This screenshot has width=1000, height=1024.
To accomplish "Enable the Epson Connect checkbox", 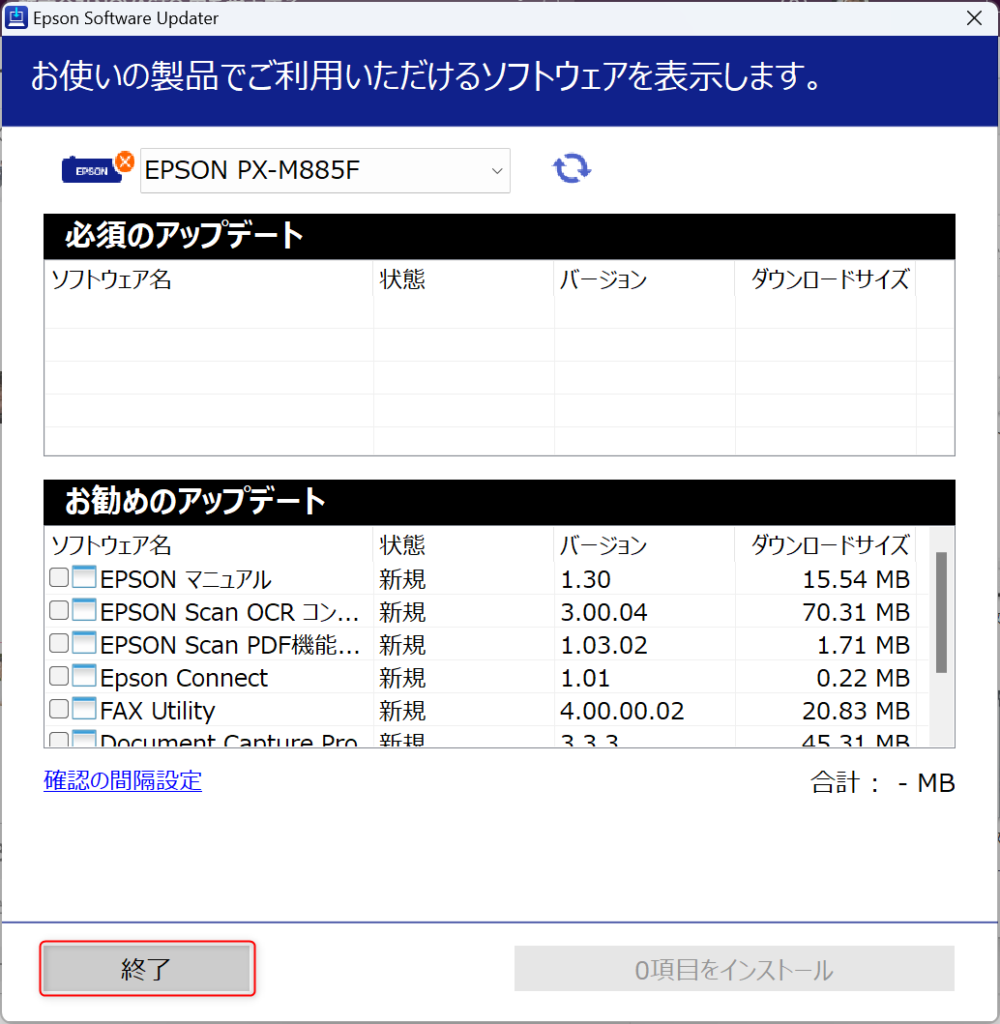I will [59, 675].
